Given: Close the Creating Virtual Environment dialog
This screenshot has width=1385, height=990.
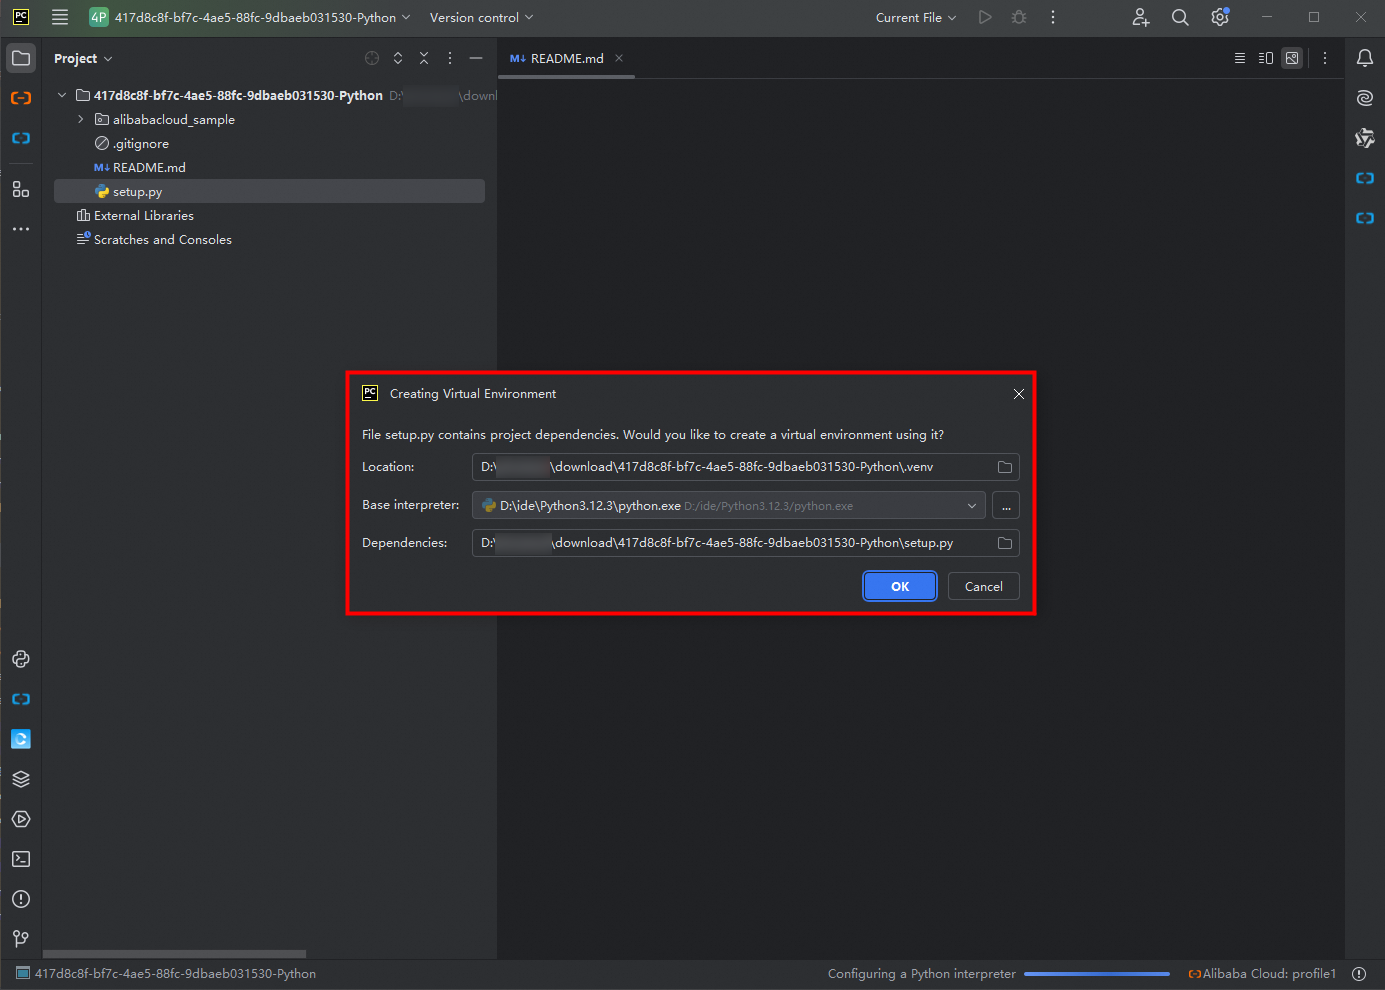Looking at the screenshot, I should point(1019,394).
